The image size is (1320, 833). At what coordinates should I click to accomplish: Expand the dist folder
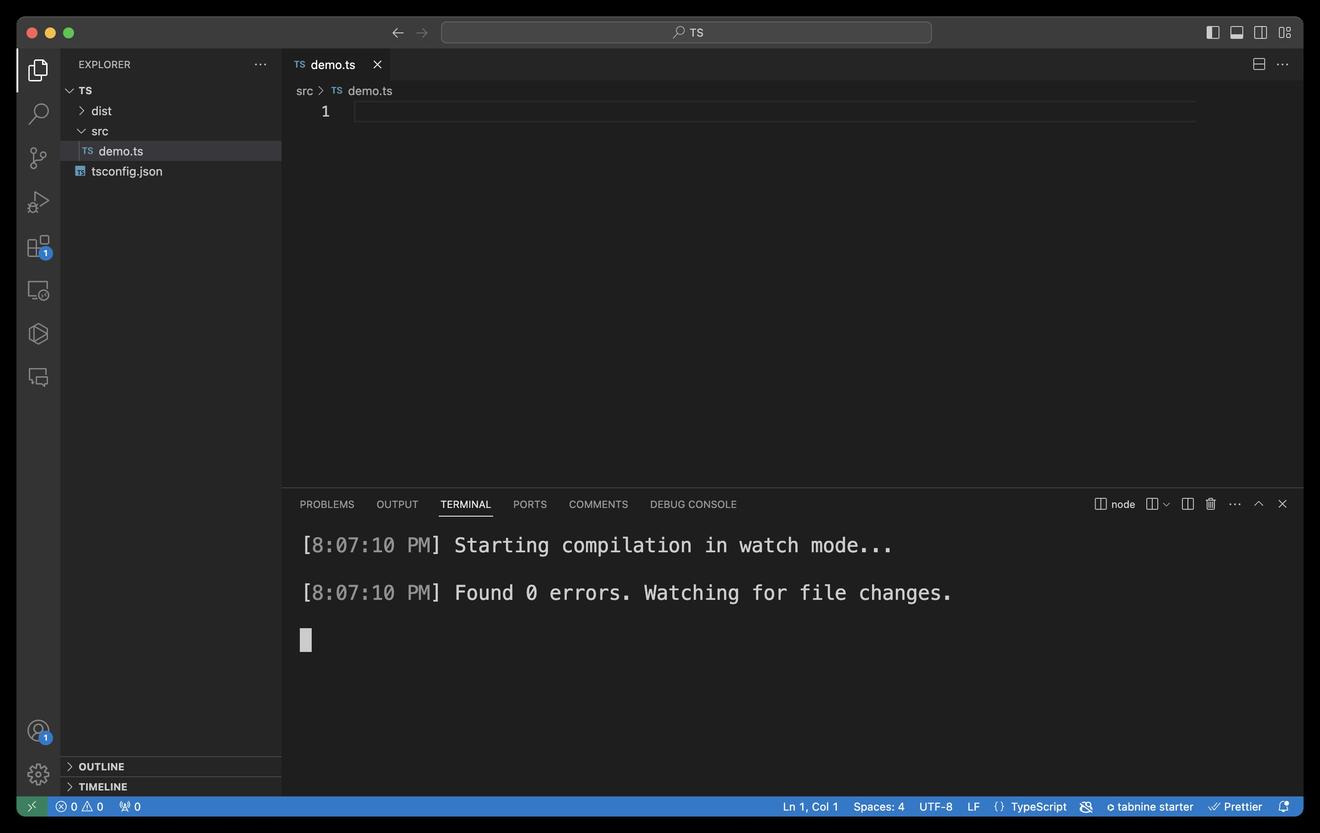pos(101,111)
